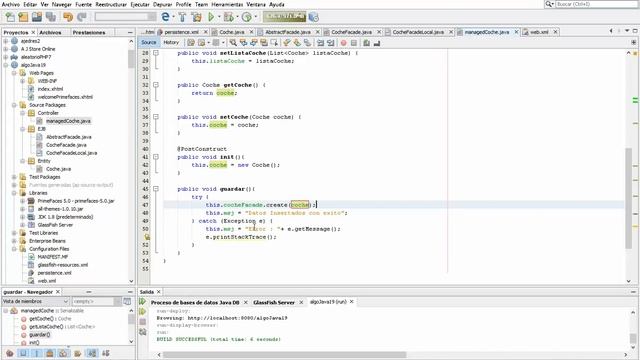Toggle Show Static Members filter in Navigator

[x=37, y=353]
